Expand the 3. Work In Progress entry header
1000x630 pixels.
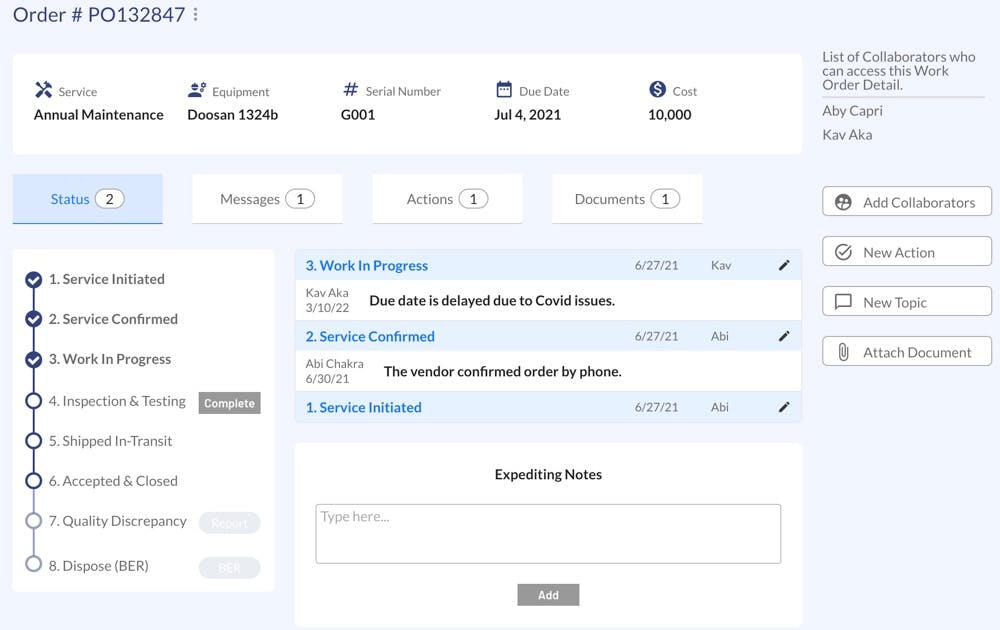[x=366, y=266]
